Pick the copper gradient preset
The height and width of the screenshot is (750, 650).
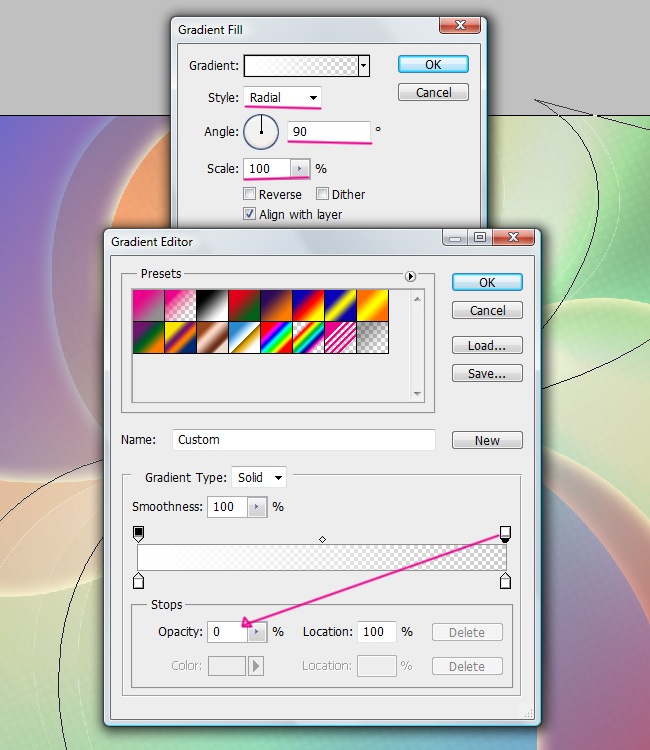[x=212, y=336]
